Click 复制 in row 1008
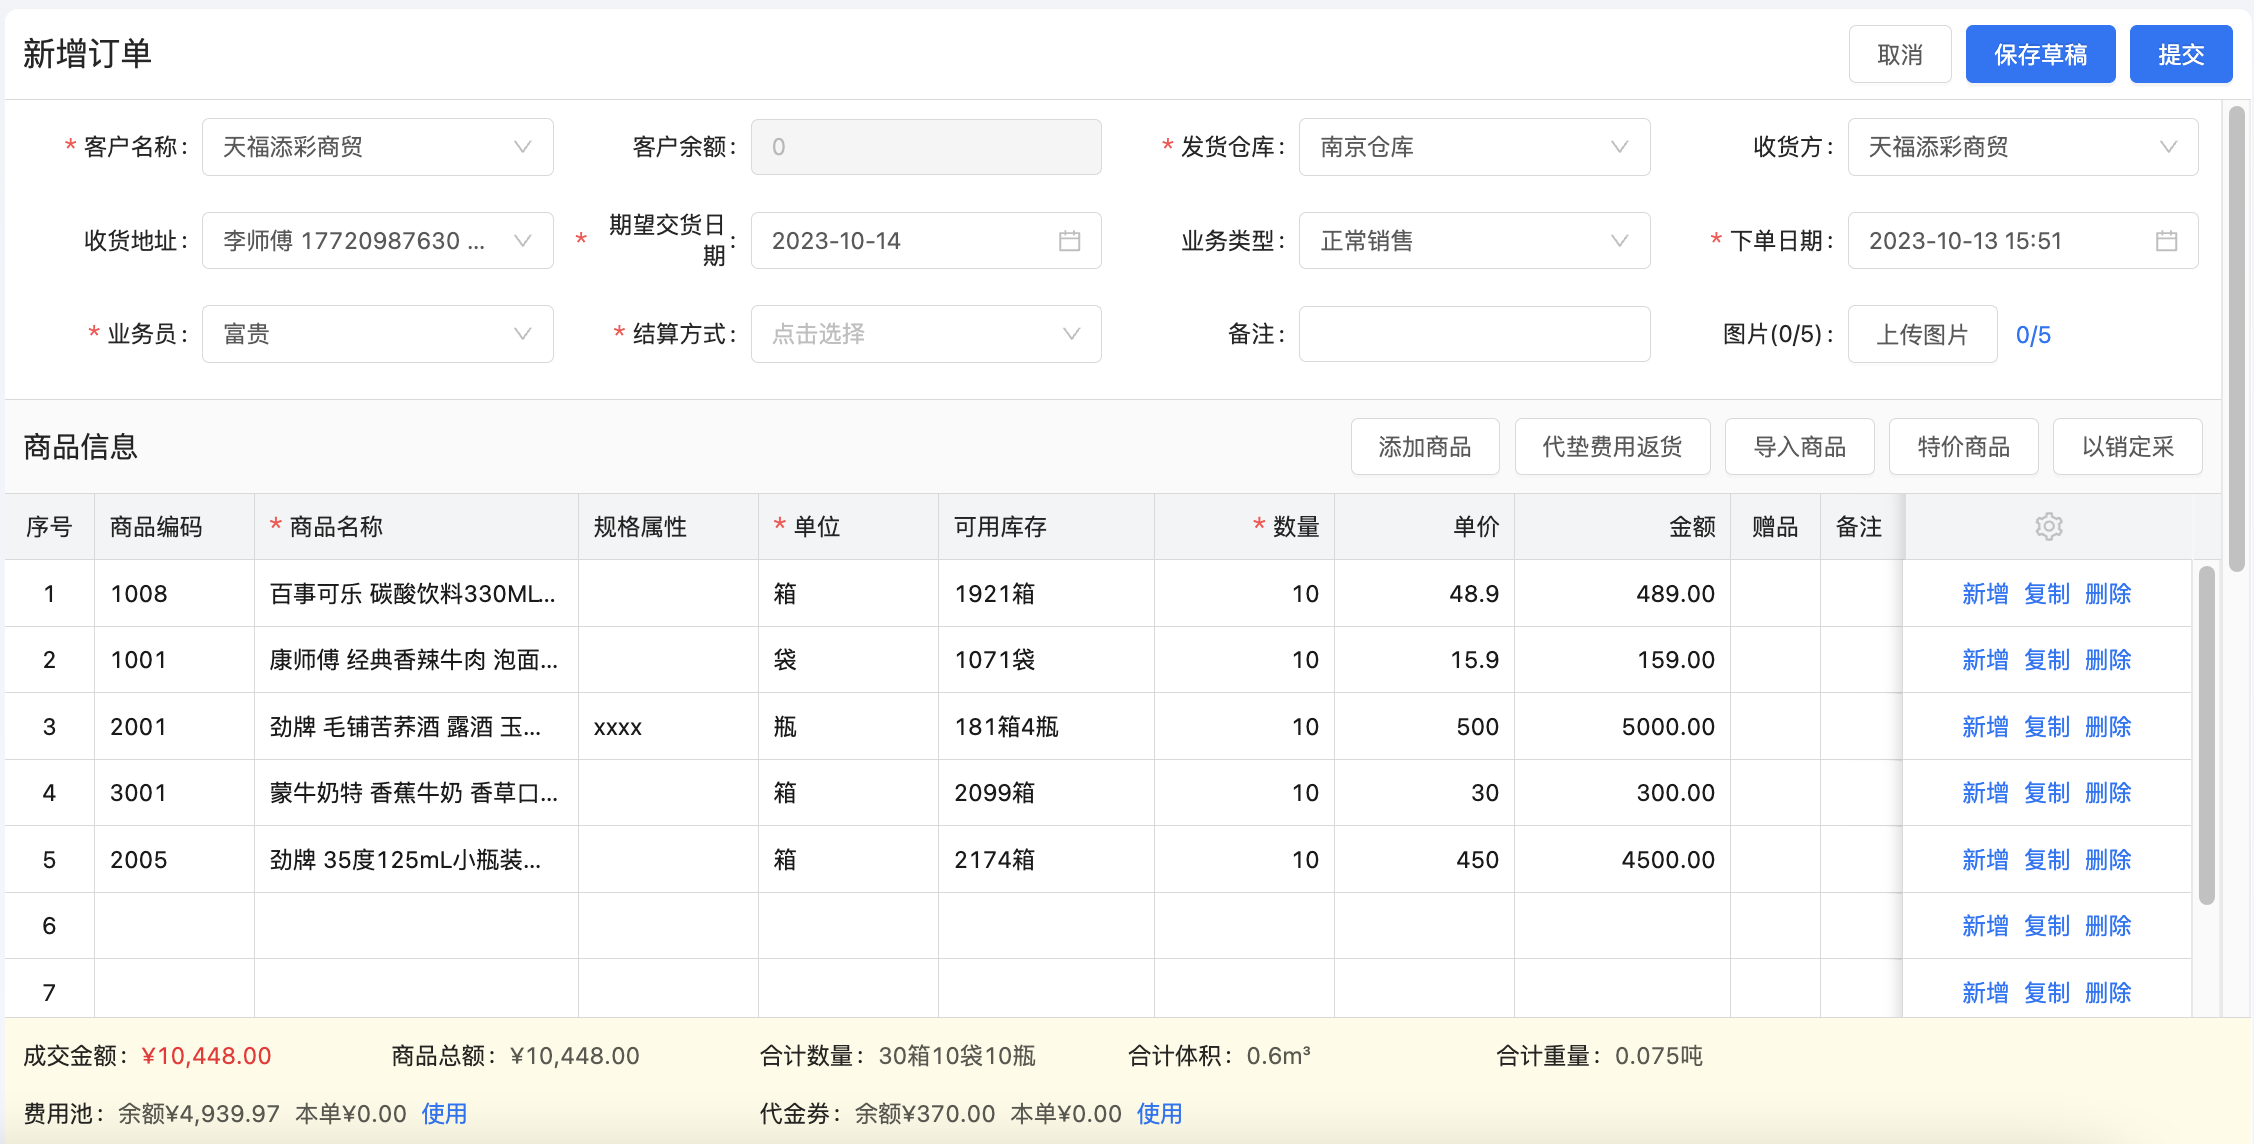2254x1144 pixels. coord(2047,594)
